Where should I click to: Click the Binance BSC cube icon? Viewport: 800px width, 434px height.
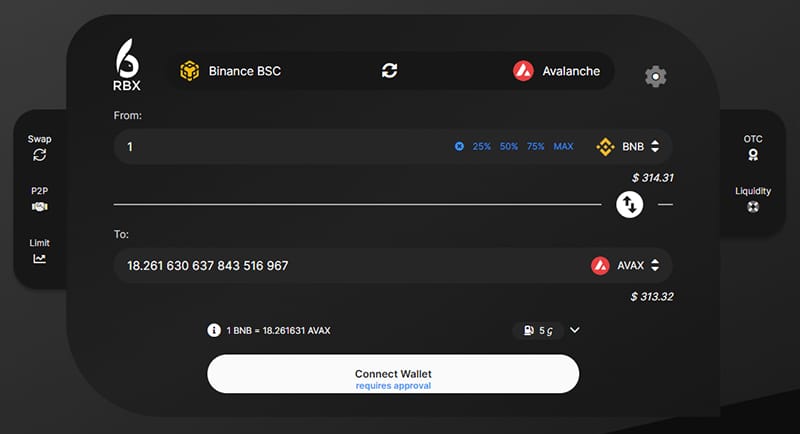pyautogui.click(x=189, y=71)
